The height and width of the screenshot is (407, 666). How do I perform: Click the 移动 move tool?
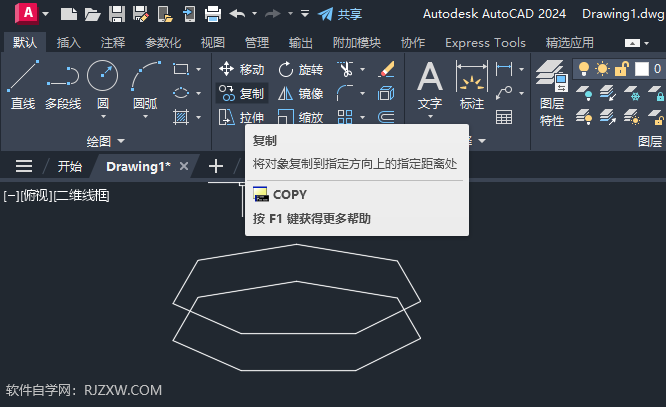[x=241, y=69]
